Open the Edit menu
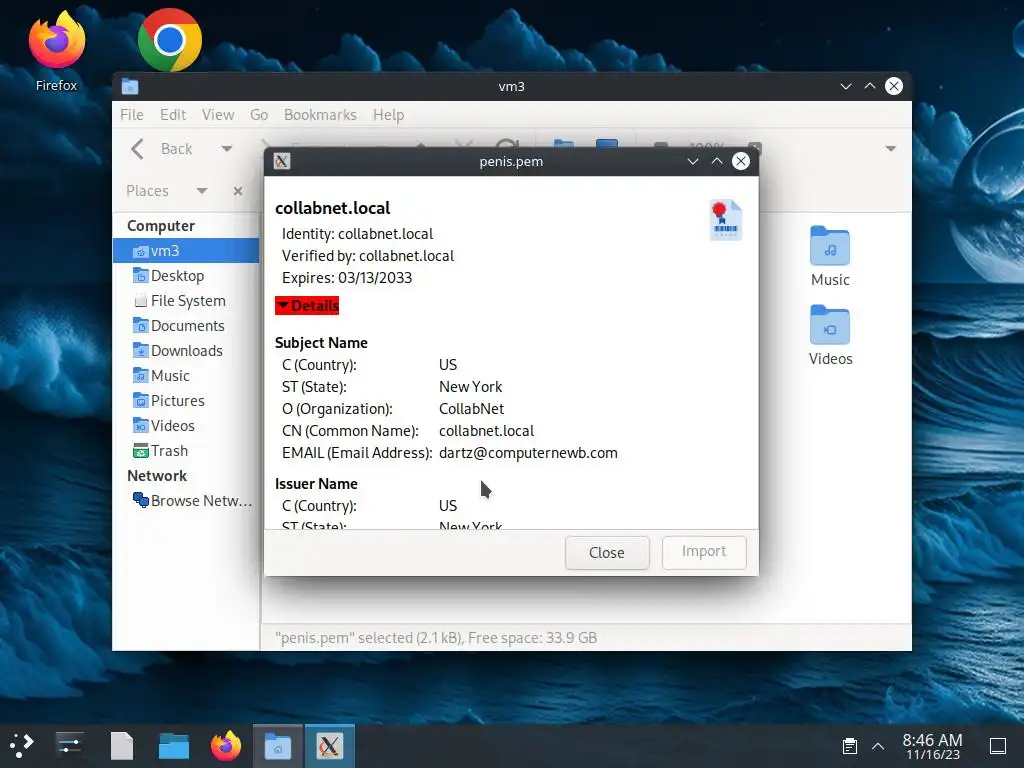The image size is (1024, 768). pyautogui.click(x=173, y=115)
